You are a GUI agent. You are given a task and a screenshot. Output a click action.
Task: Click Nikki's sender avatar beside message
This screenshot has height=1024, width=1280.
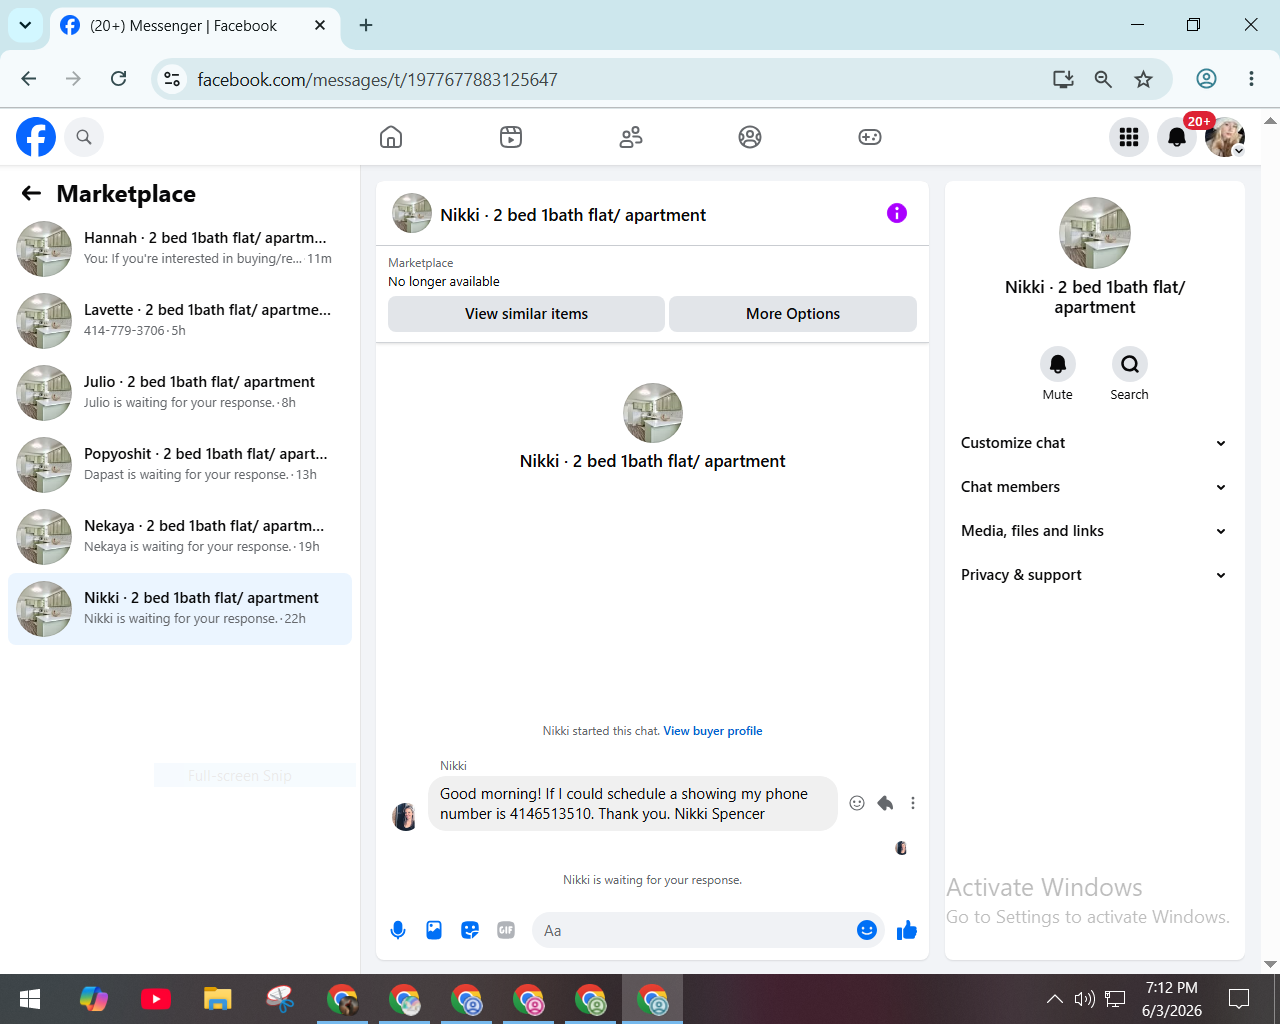pos(405,817)
